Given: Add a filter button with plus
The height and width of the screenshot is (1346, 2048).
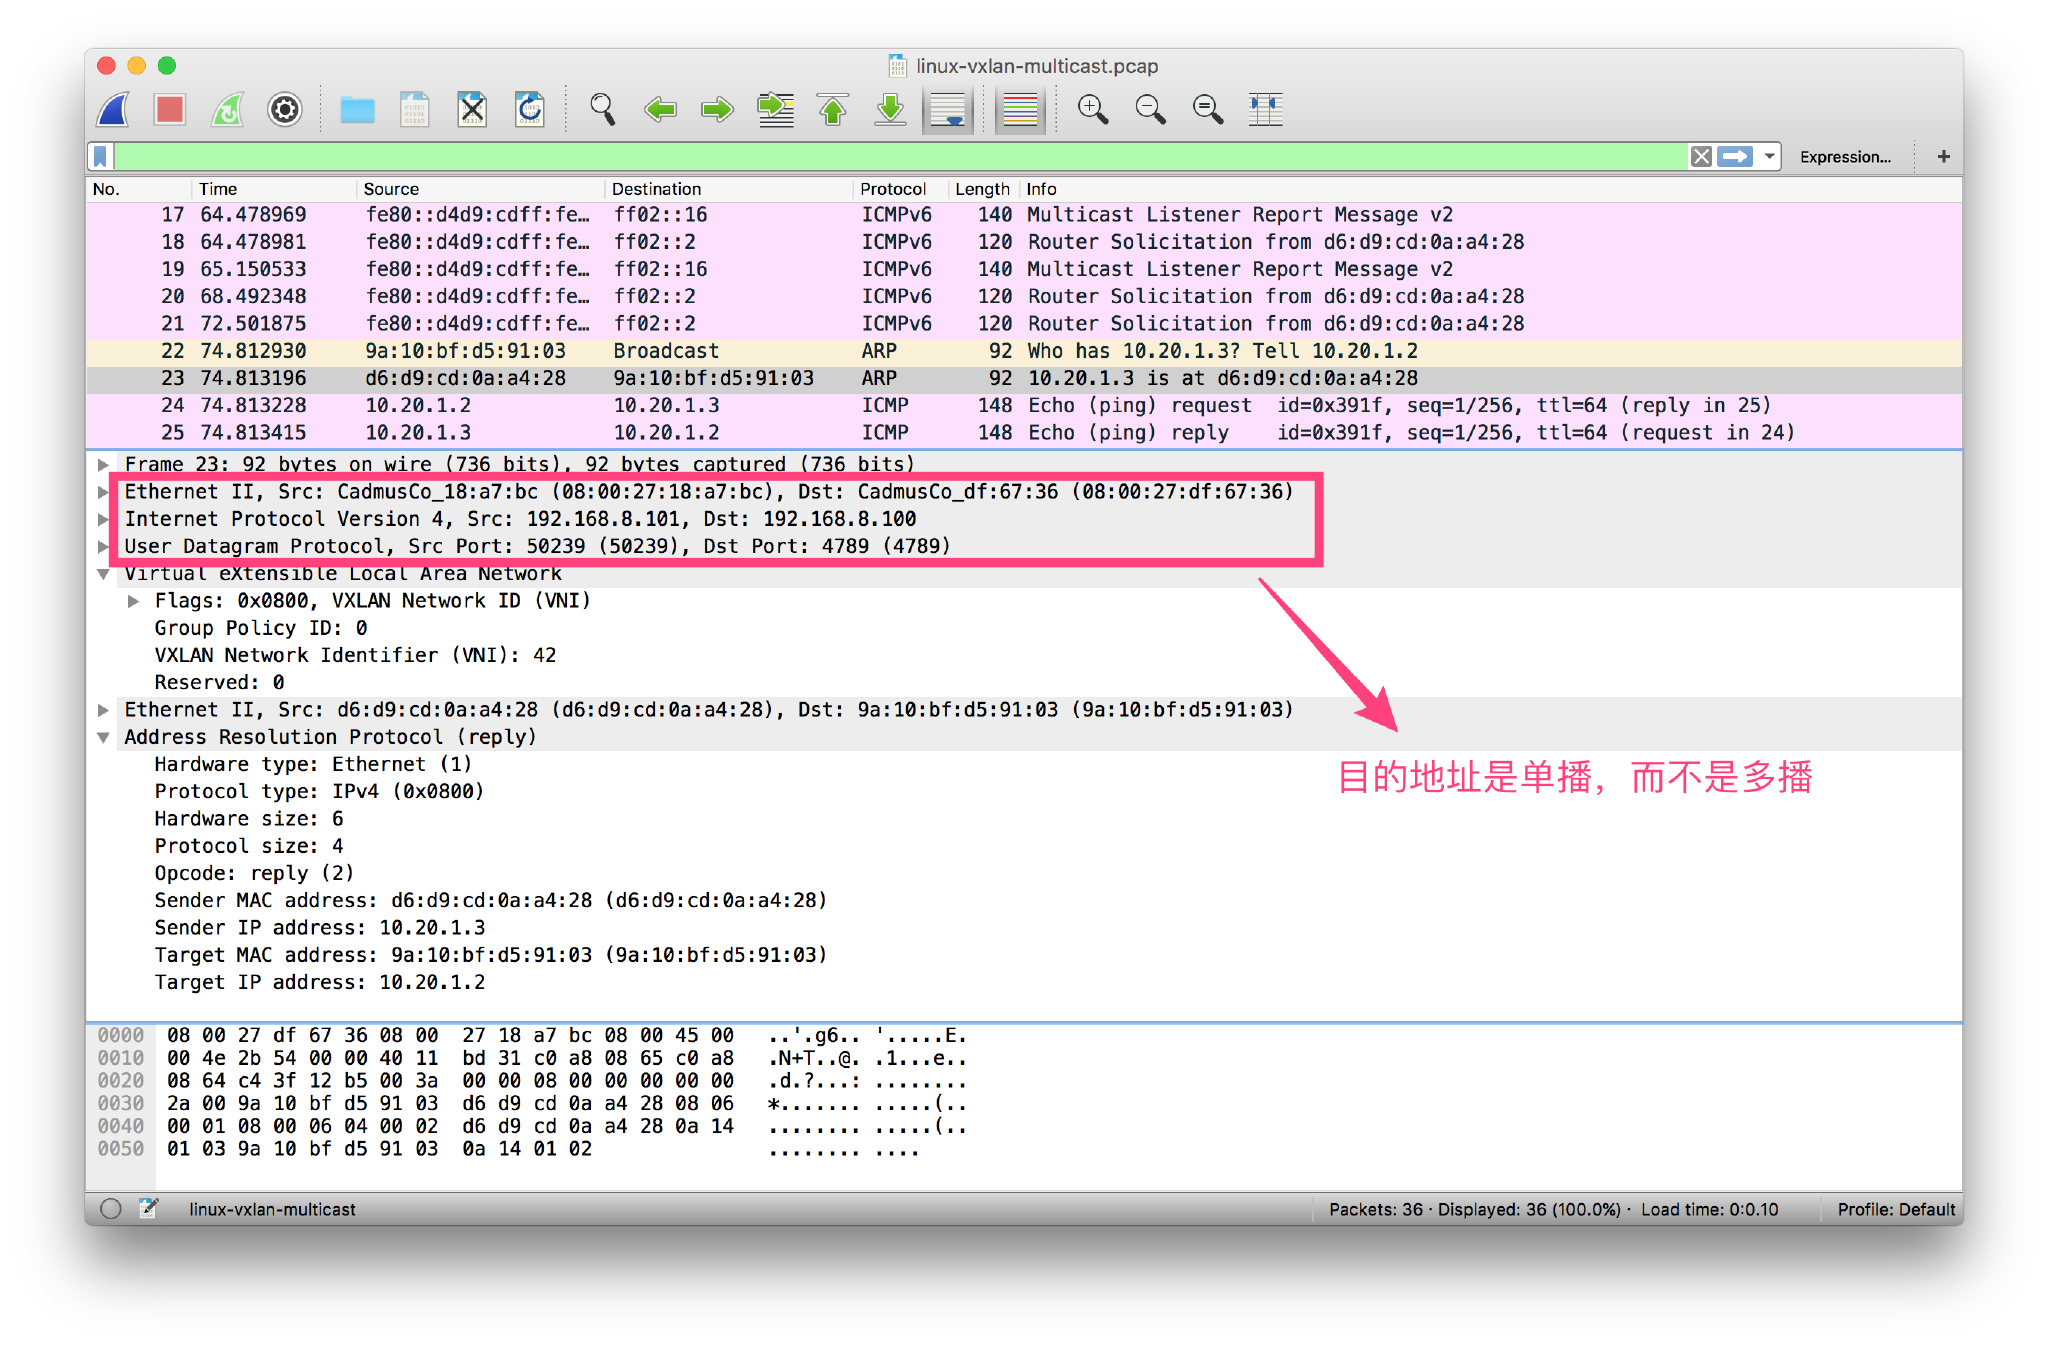Looking at the screenshot, I should coord(1943,156).
